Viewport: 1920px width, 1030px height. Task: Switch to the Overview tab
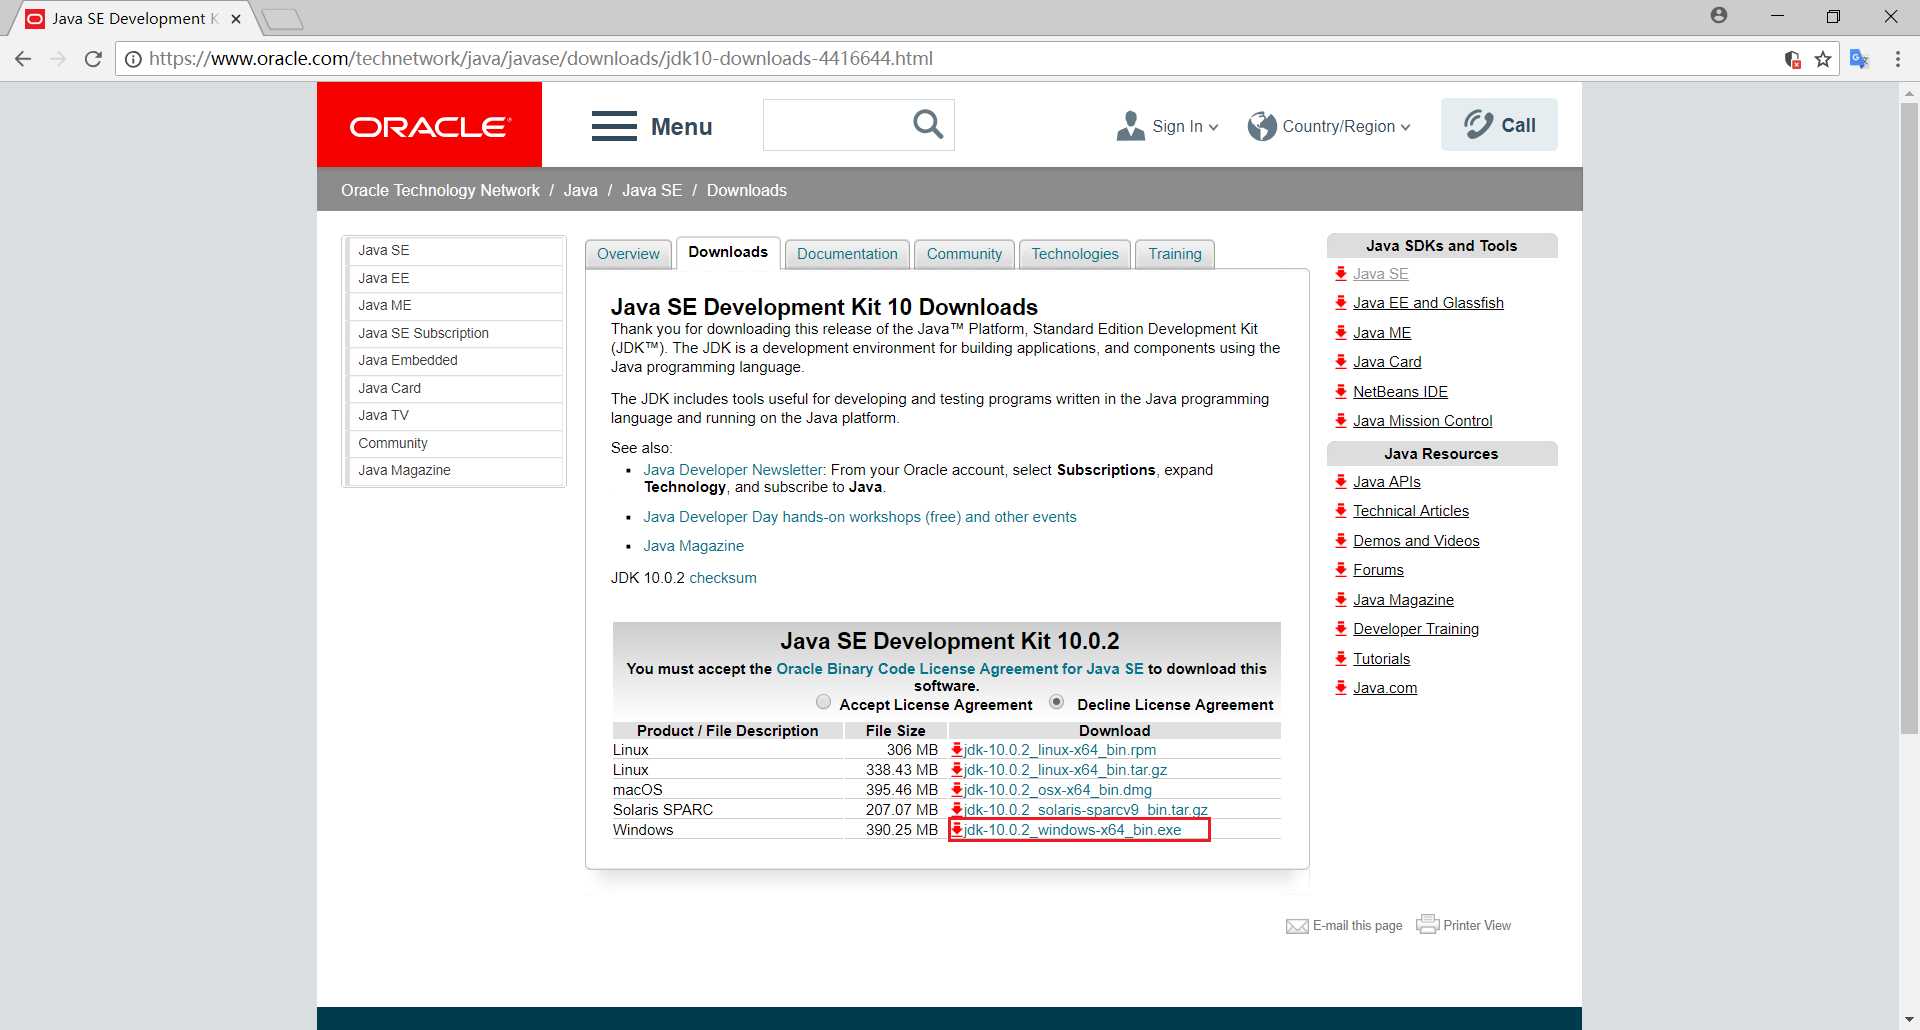[x=628, y=254]
